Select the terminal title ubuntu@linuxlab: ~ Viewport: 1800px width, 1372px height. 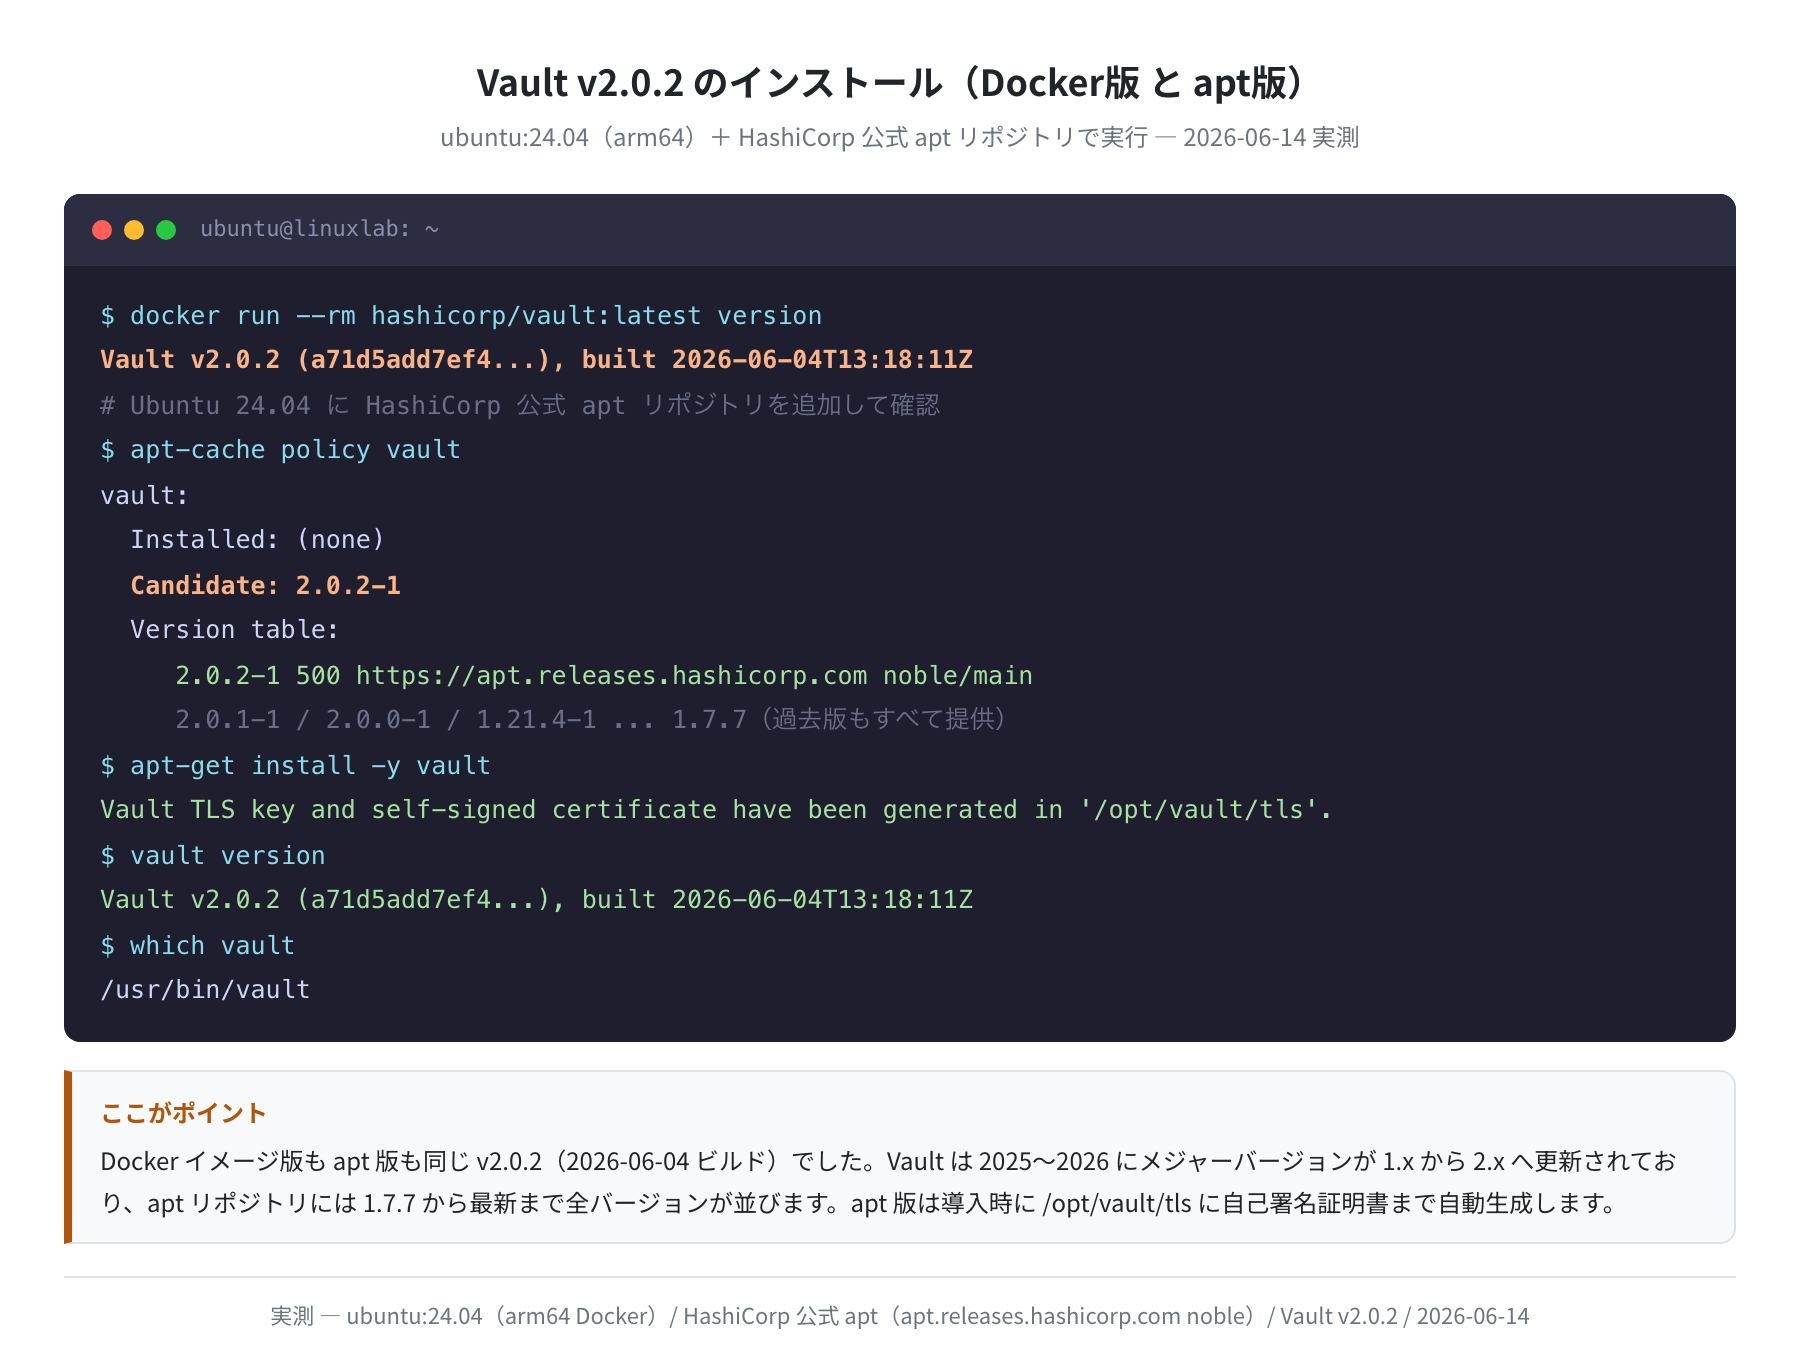[320, 229]
